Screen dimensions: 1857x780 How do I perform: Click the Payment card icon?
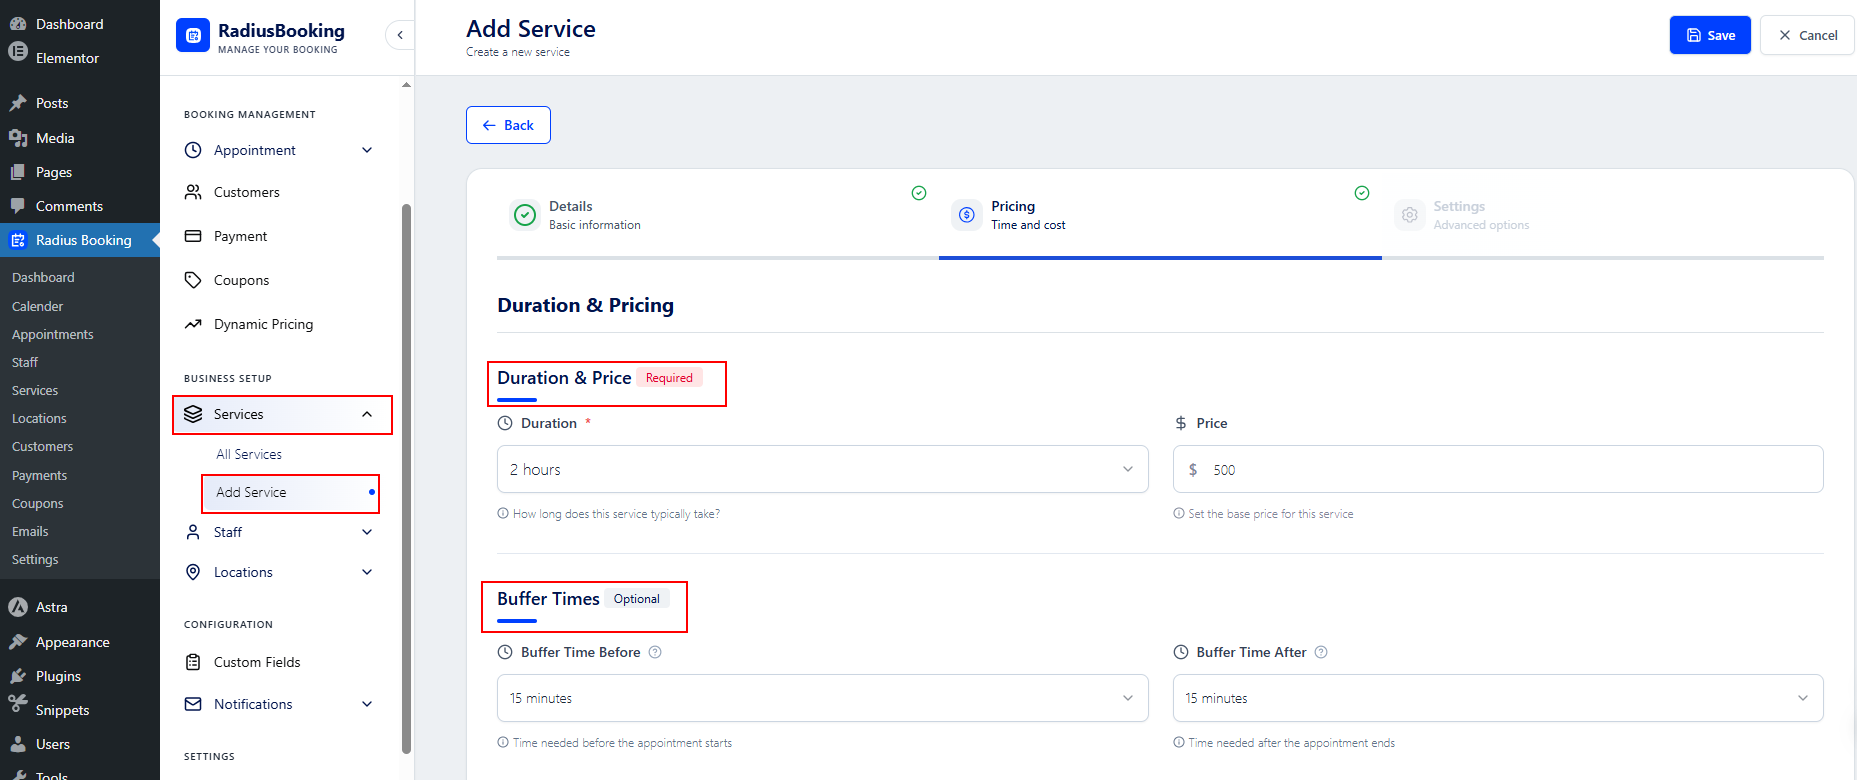tap(193, 236)
